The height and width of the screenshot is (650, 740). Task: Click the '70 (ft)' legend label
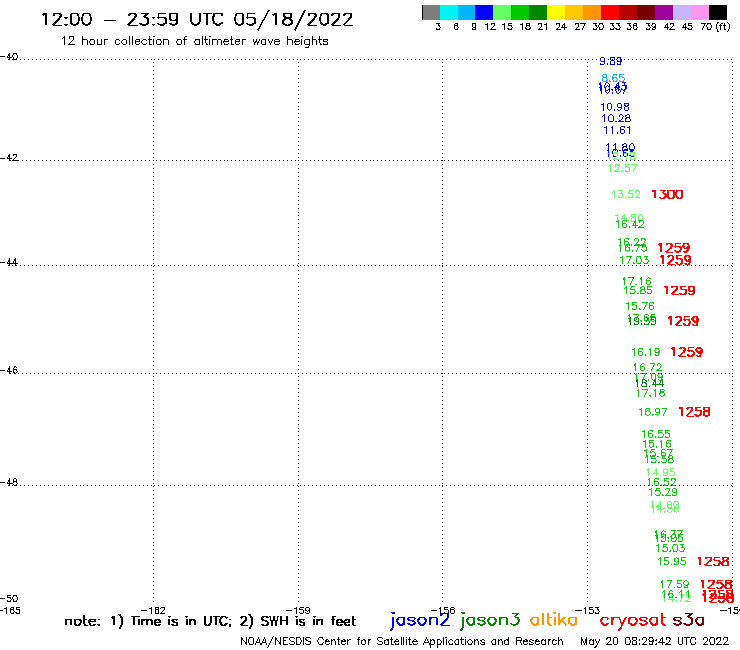point(715,27)
